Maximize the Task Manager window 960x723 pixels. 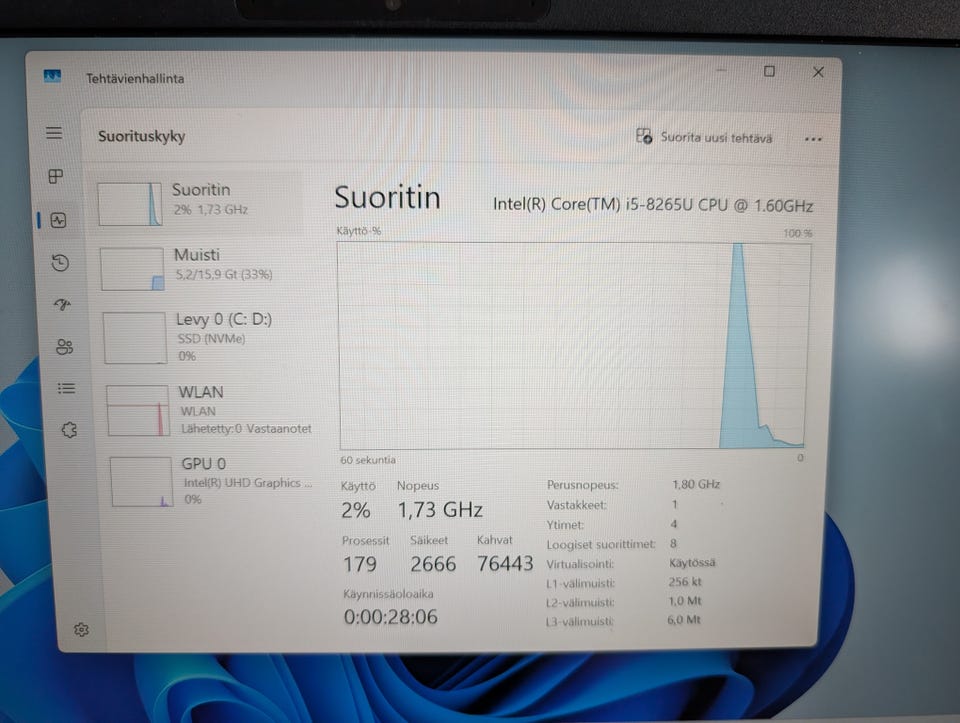click(769, 72)
